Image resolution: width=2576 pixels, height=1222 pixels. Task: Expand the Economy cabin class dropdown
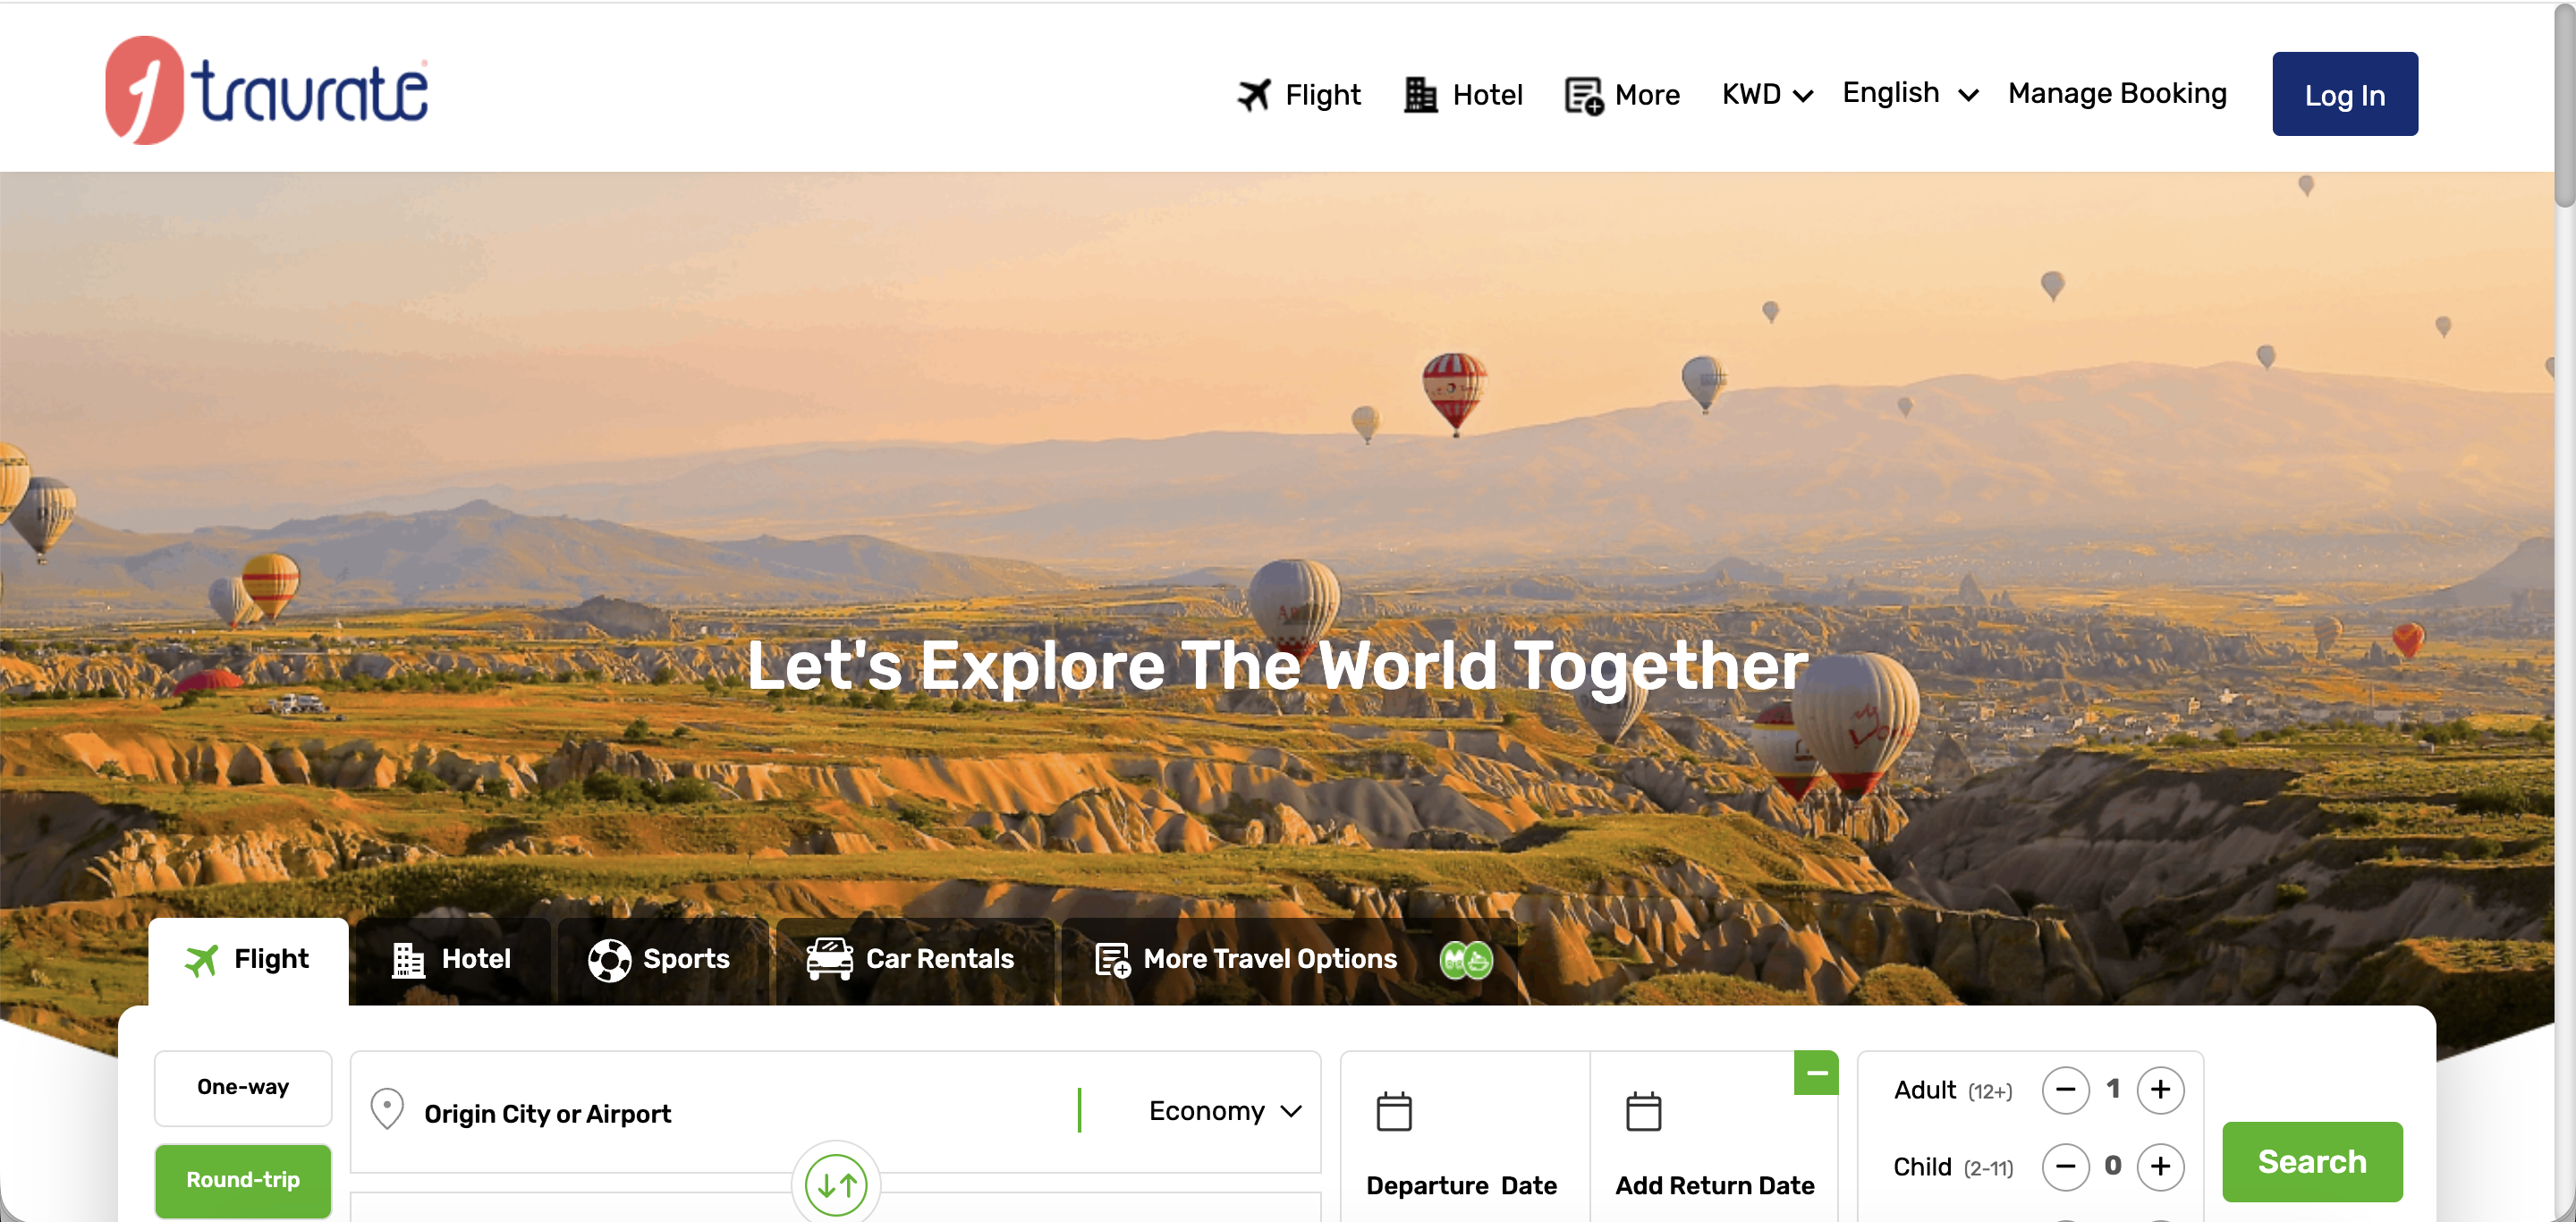[x=1224, y=1111]
